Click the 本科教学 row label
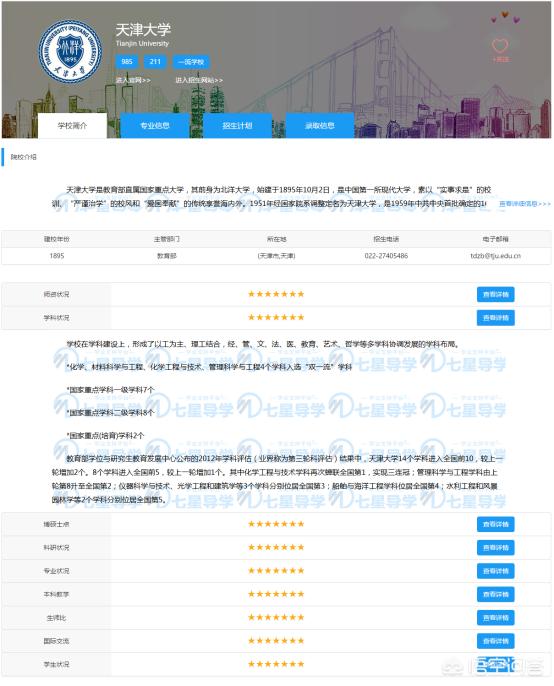The width and height of the screenshot is (554, 686). [56, 595]
